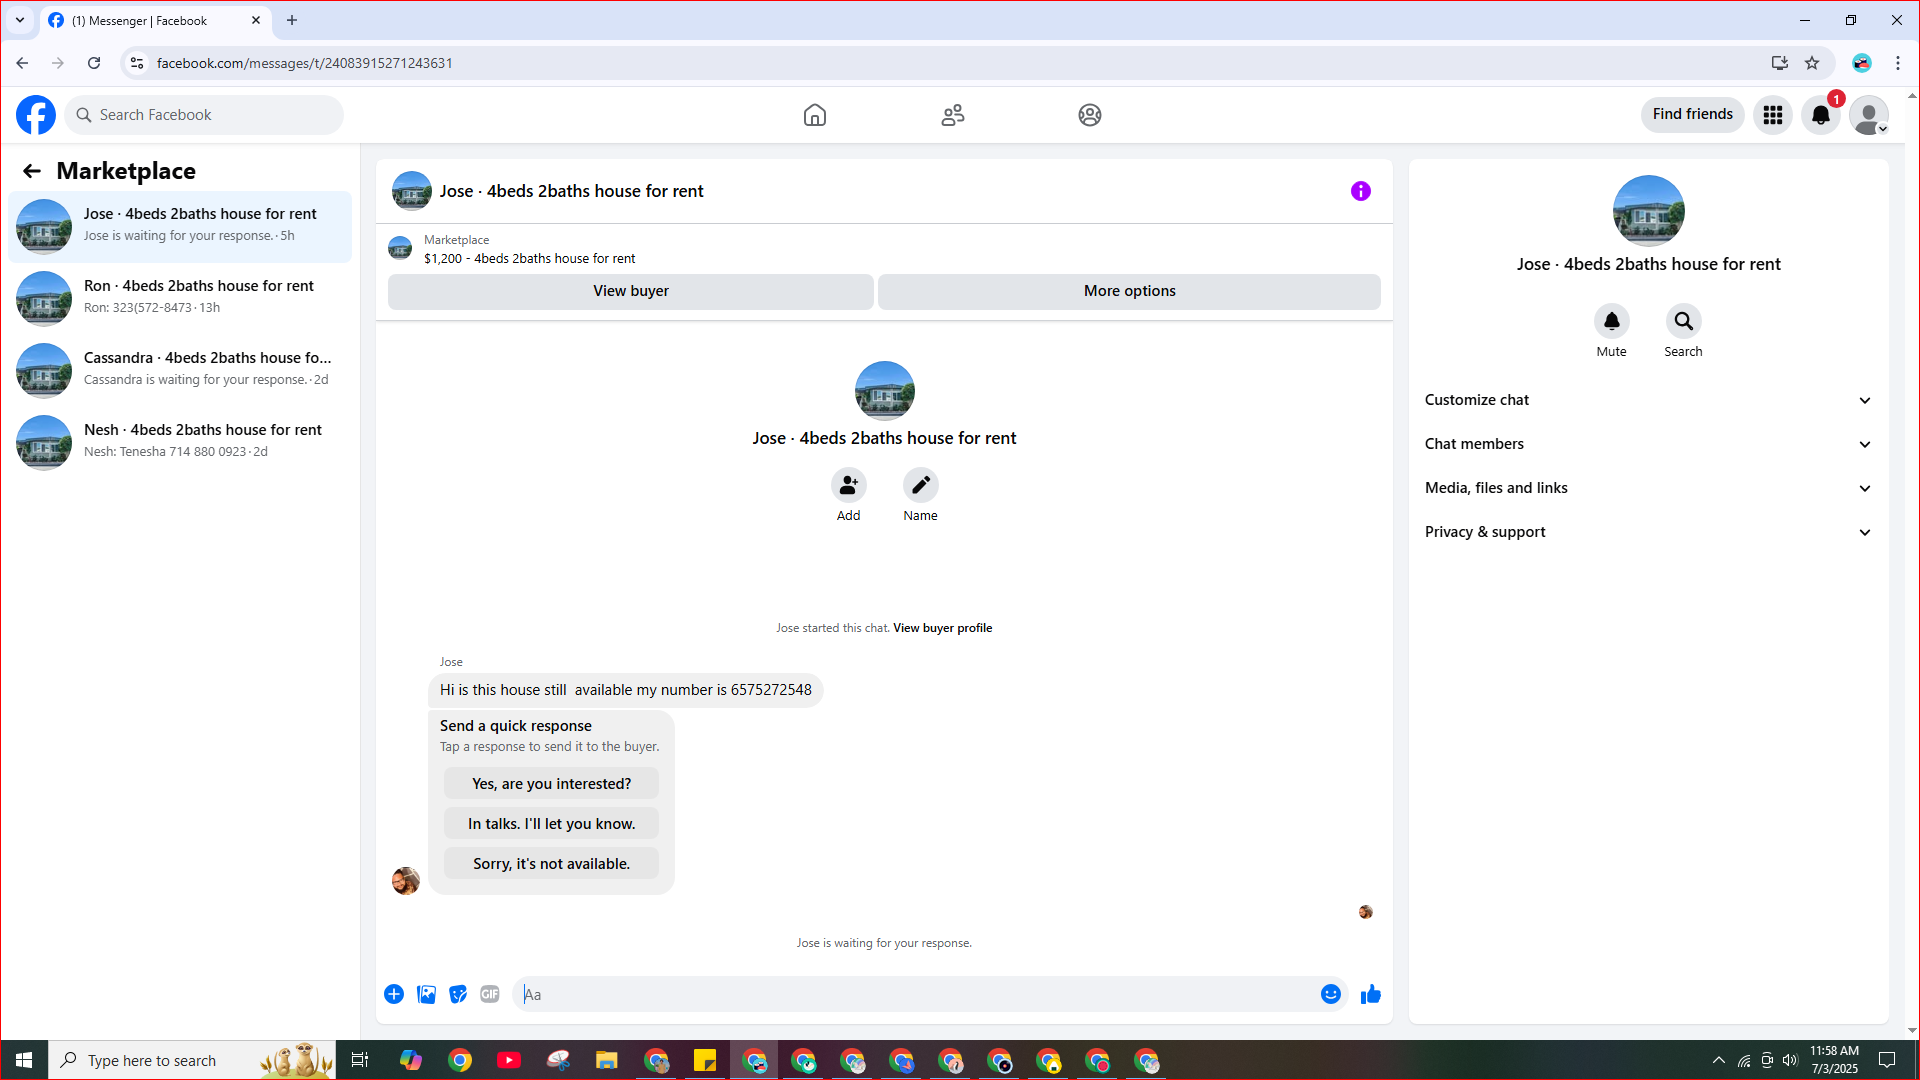
Task: Open Chrome profile avatar in toolbar
Action: (1862, 63)
